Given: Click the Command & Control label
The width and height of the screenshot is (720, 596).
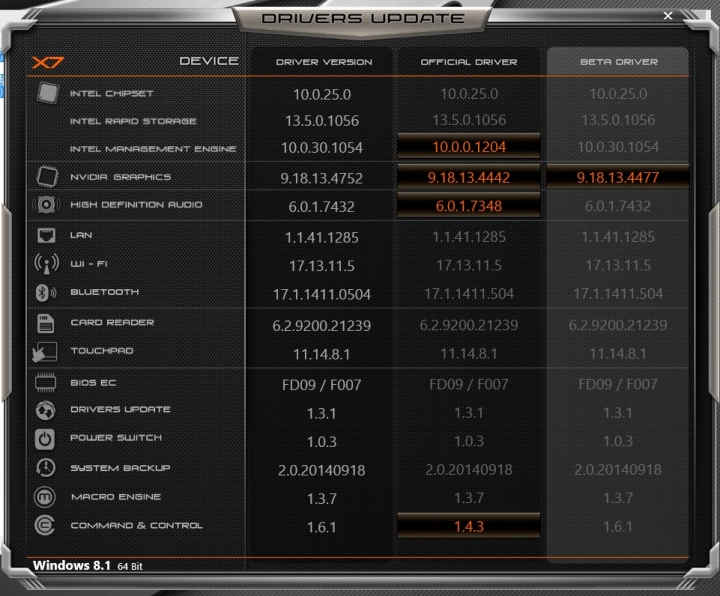Looking at the screenshot, I should click(136, 525).
